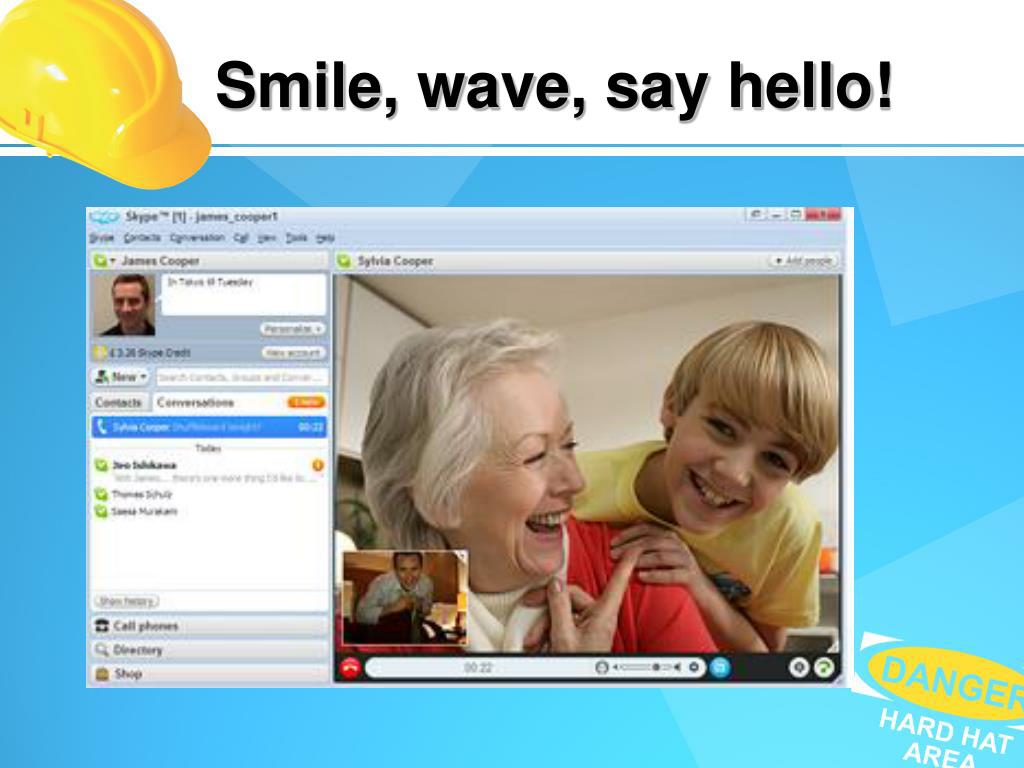Select the Saesa Murakami name in conversation list
Screen dimensions: 1024x768
[x=144, y=511]
